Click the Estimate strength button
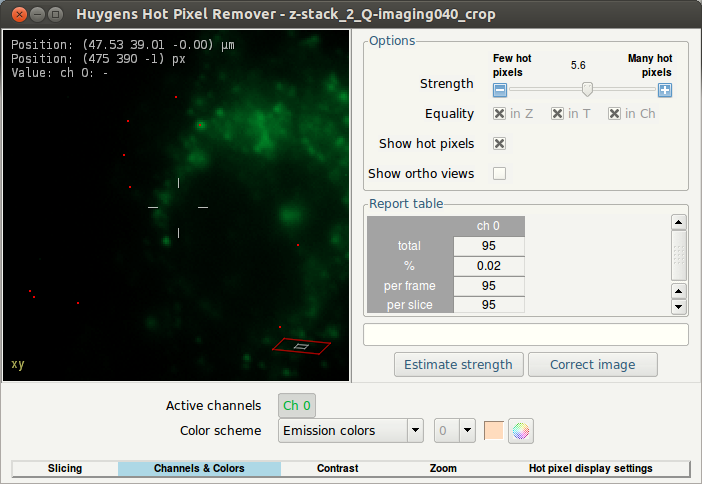The image size is (702, 484). coord(458,364)
